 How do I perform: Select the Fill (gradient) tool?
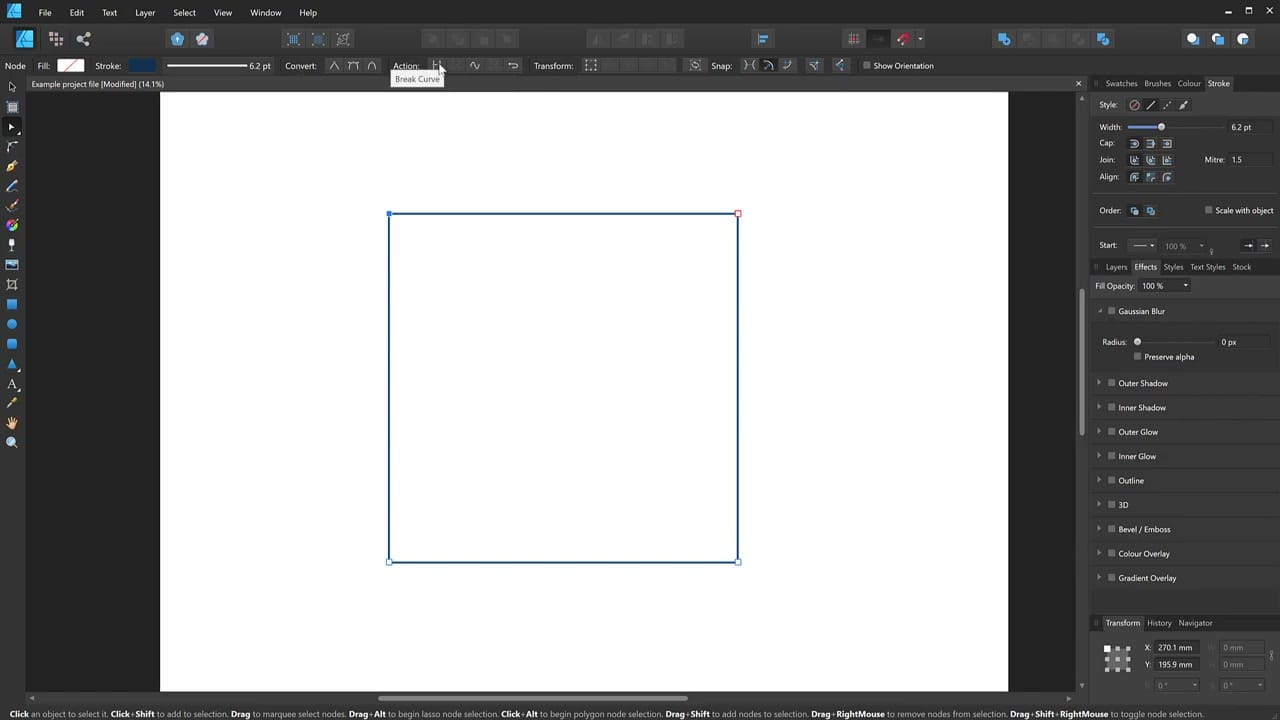coord(12,225)
